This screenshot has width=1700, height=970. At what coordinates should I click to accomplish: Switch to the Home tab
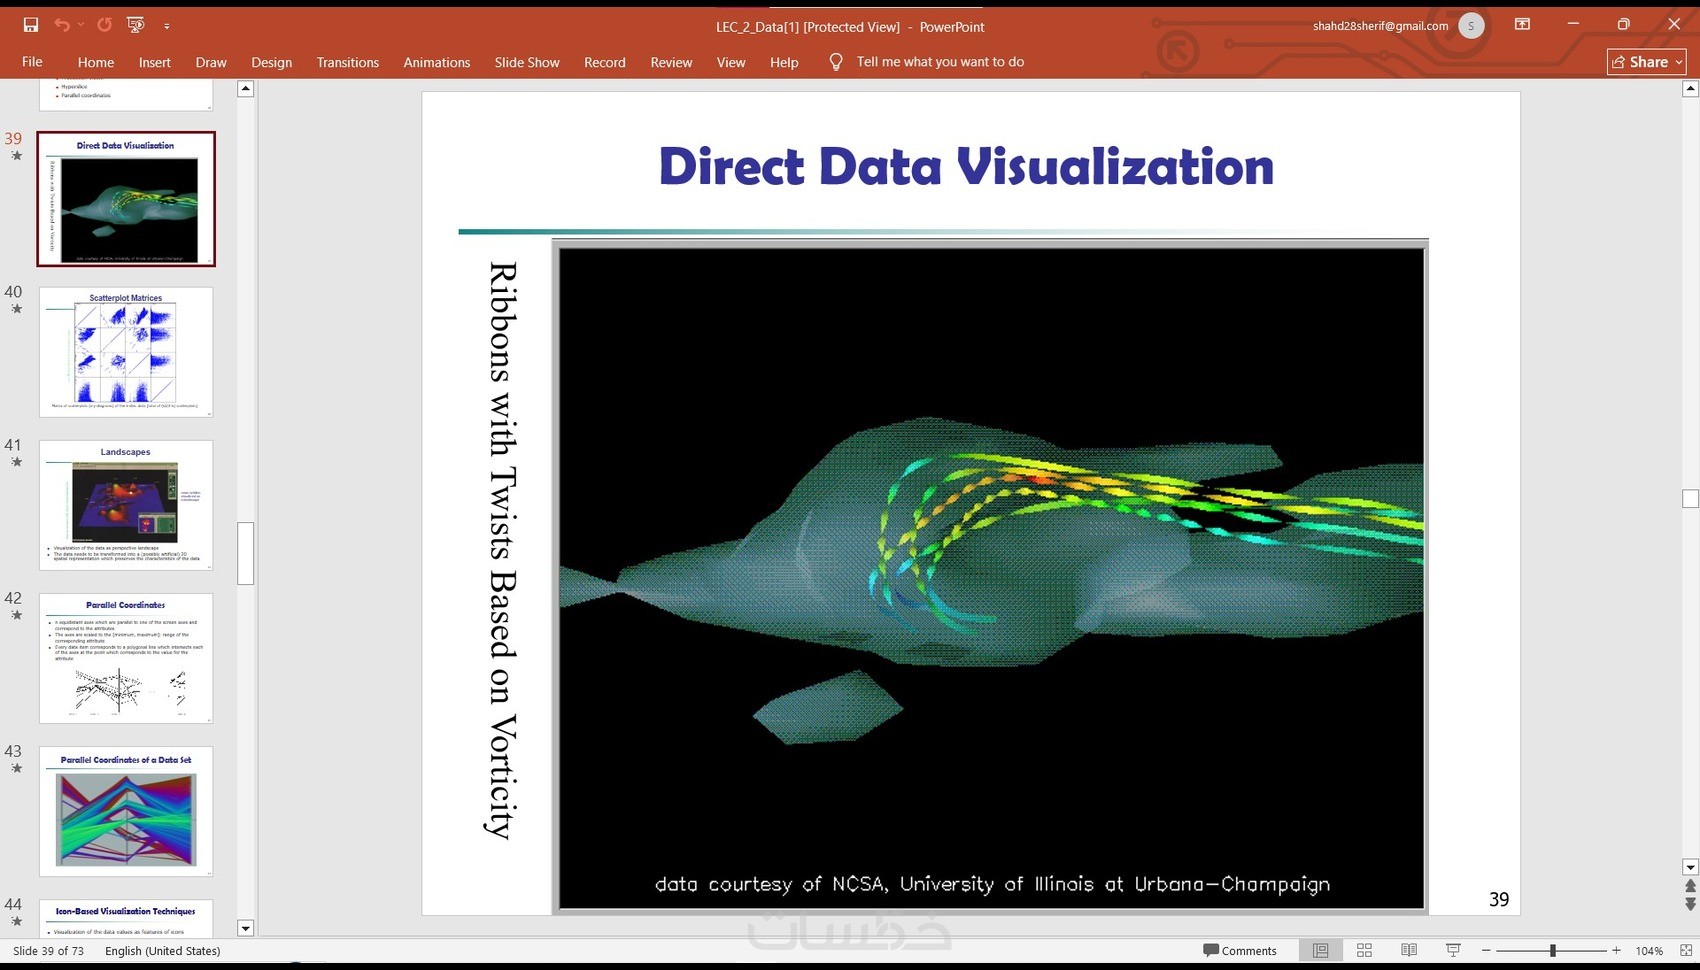point(96,62)
